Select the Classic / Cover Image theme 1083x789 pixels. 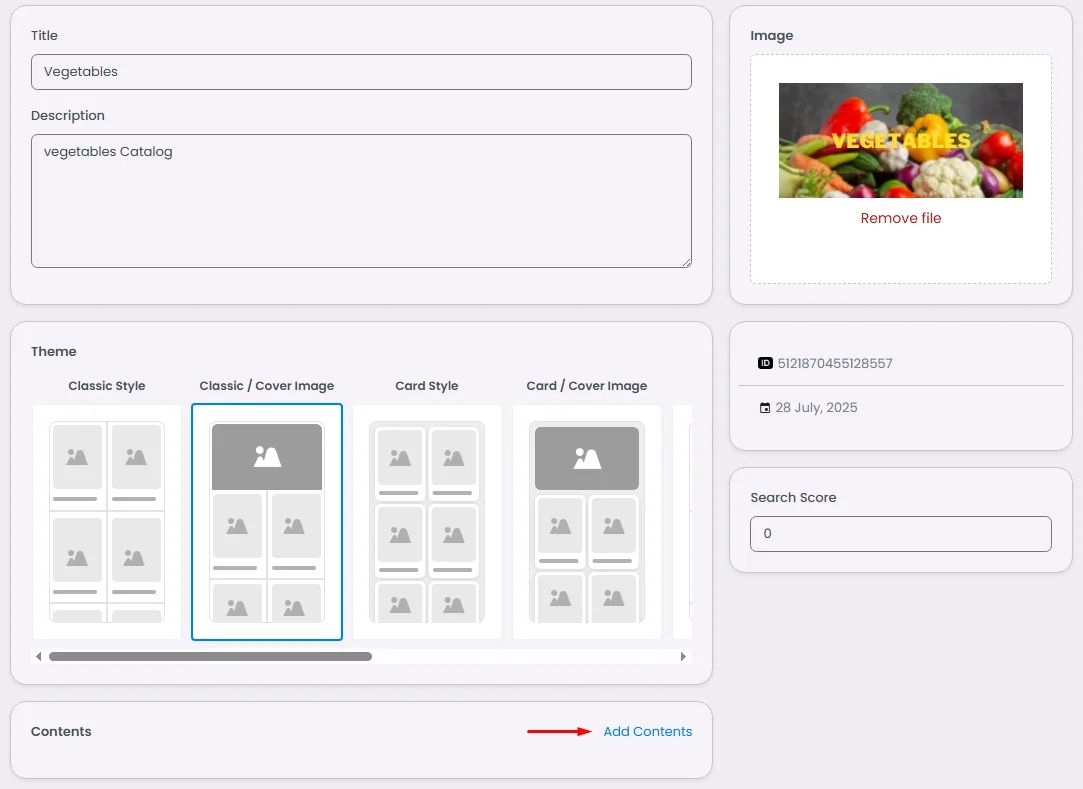(267, 522)
